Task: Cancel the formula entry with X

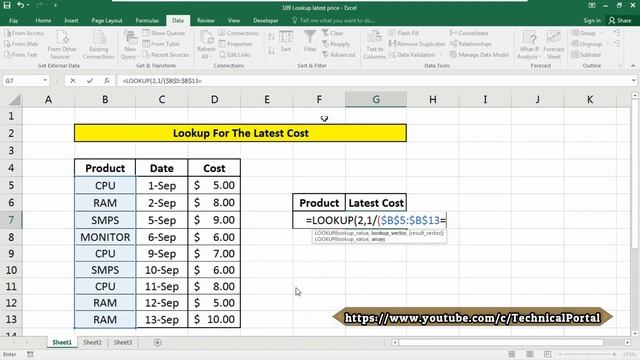Action: pos(73,81)
